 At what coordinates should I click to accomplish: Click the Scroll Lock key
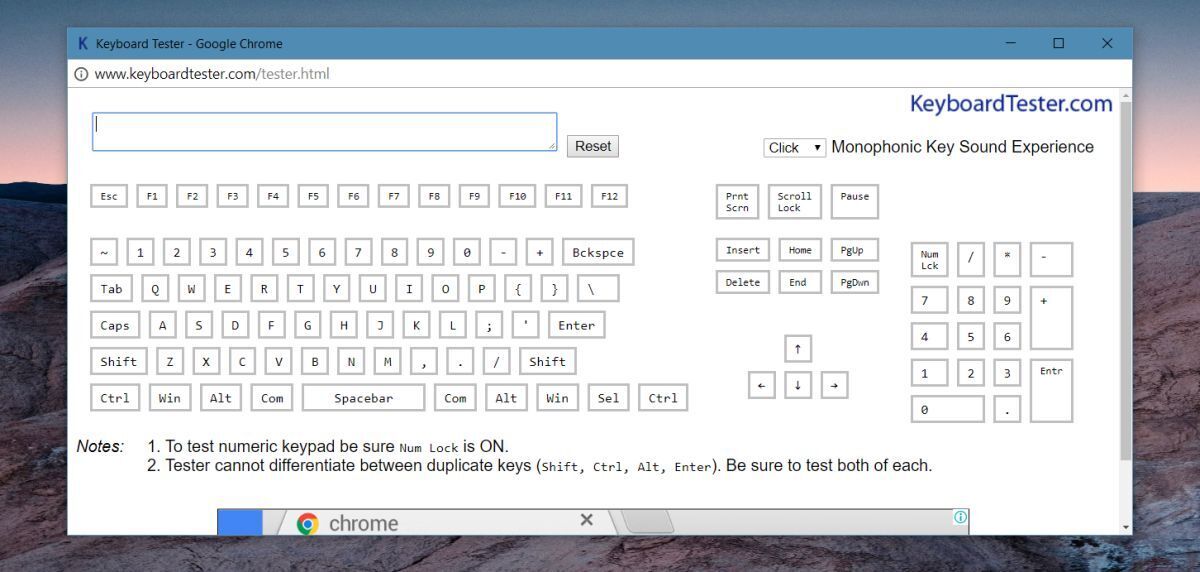pos(795,201)
